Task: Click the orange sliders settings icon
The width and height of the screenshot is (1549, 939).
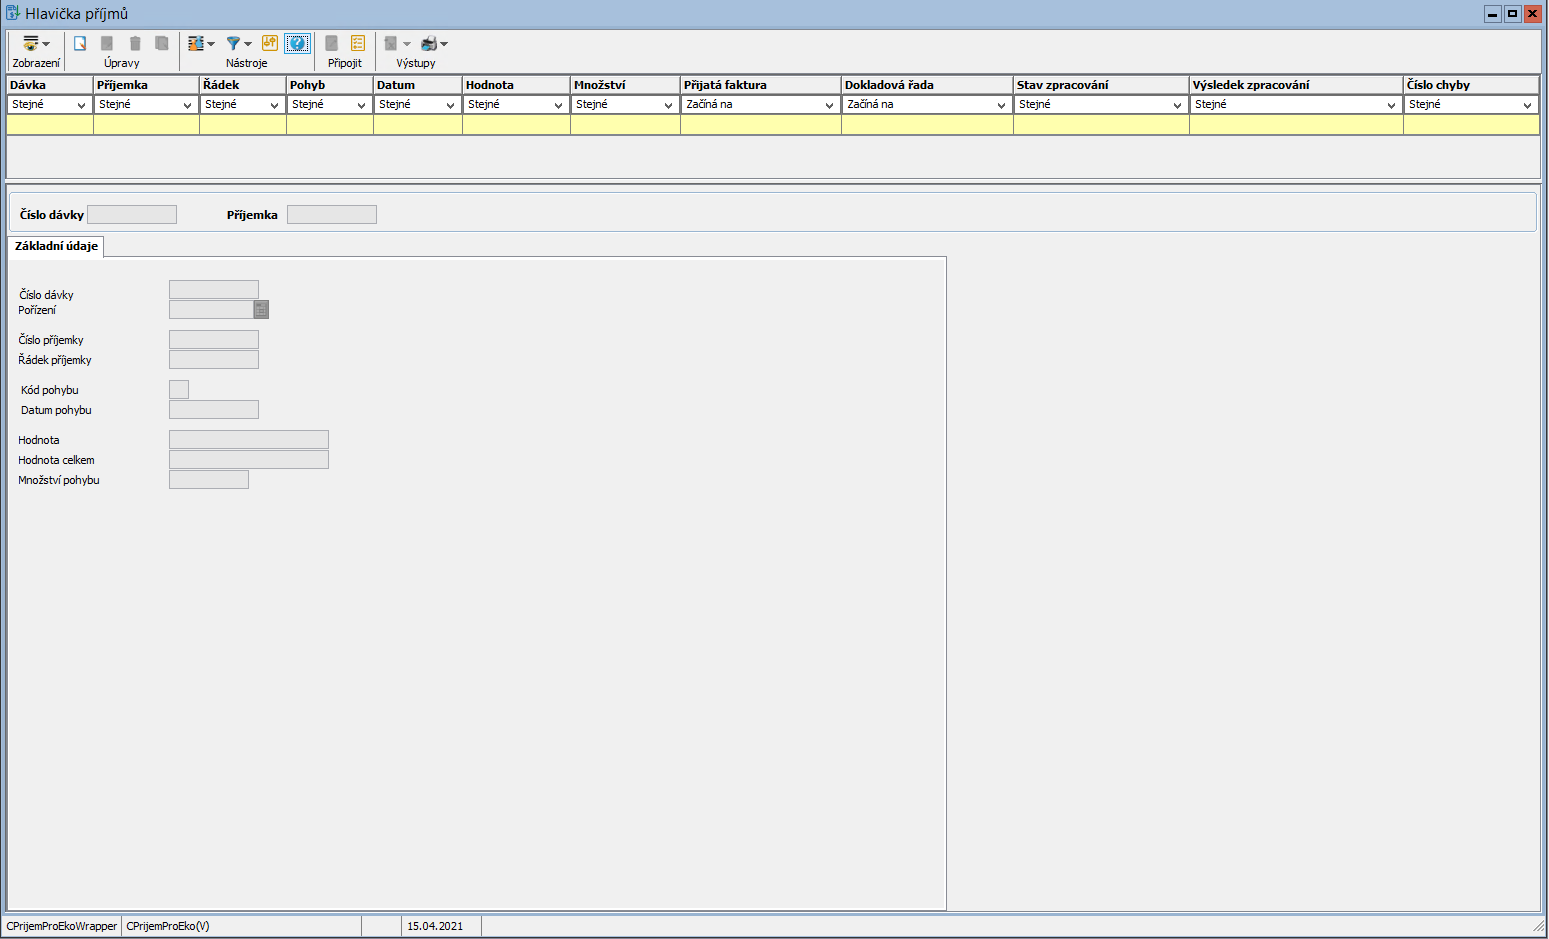Action: (269, 43)
